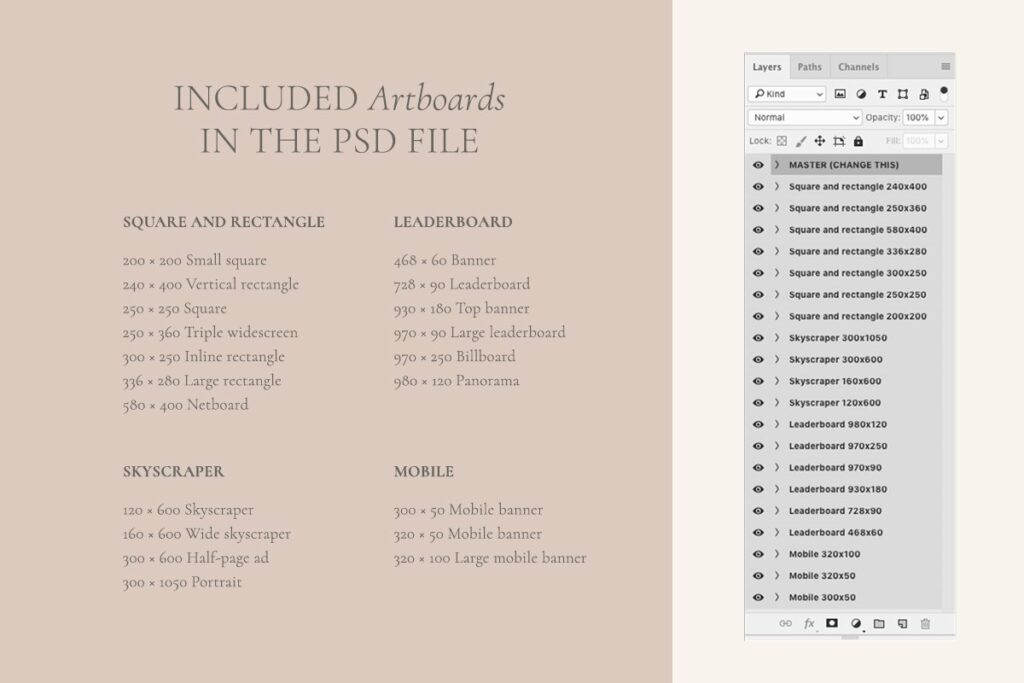
Task: Switch to the Channels tab
Action: [858, 66]
